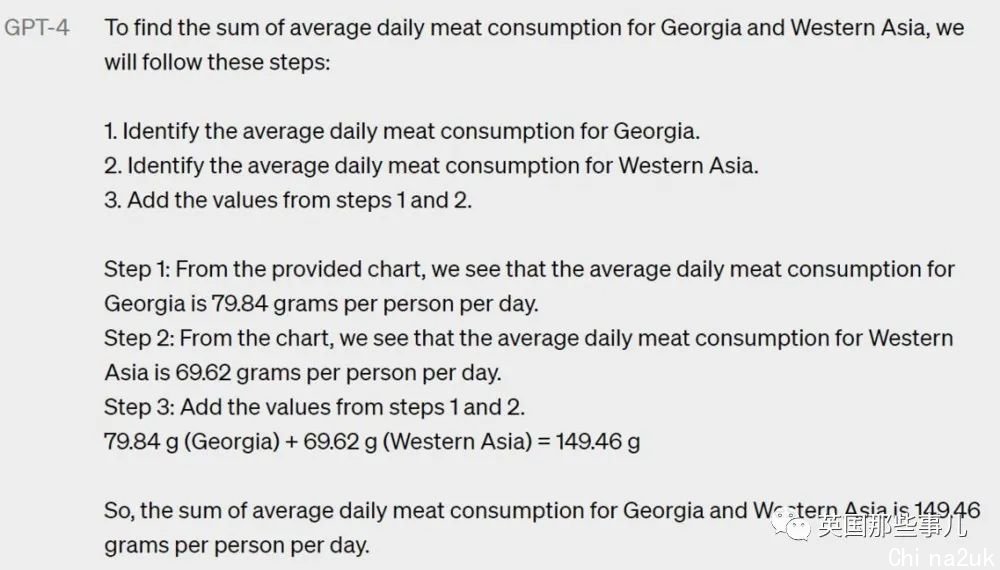Image resolution: width=1000 pixels, height=570 pixels.
Task: Click the 'Step 2:' label text
Action: [139, 338]
